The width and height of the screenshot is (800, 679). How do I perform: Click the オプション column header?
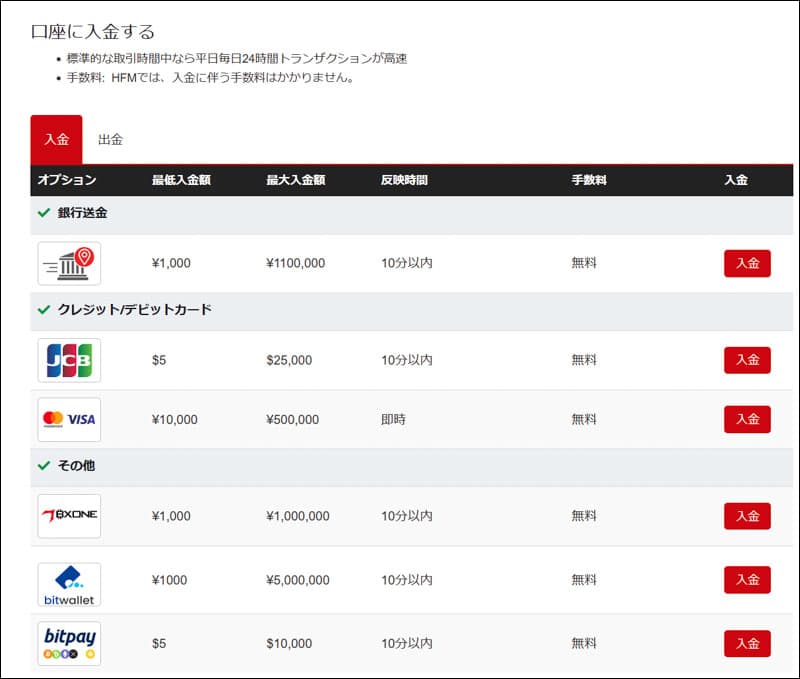pos(67,180)
